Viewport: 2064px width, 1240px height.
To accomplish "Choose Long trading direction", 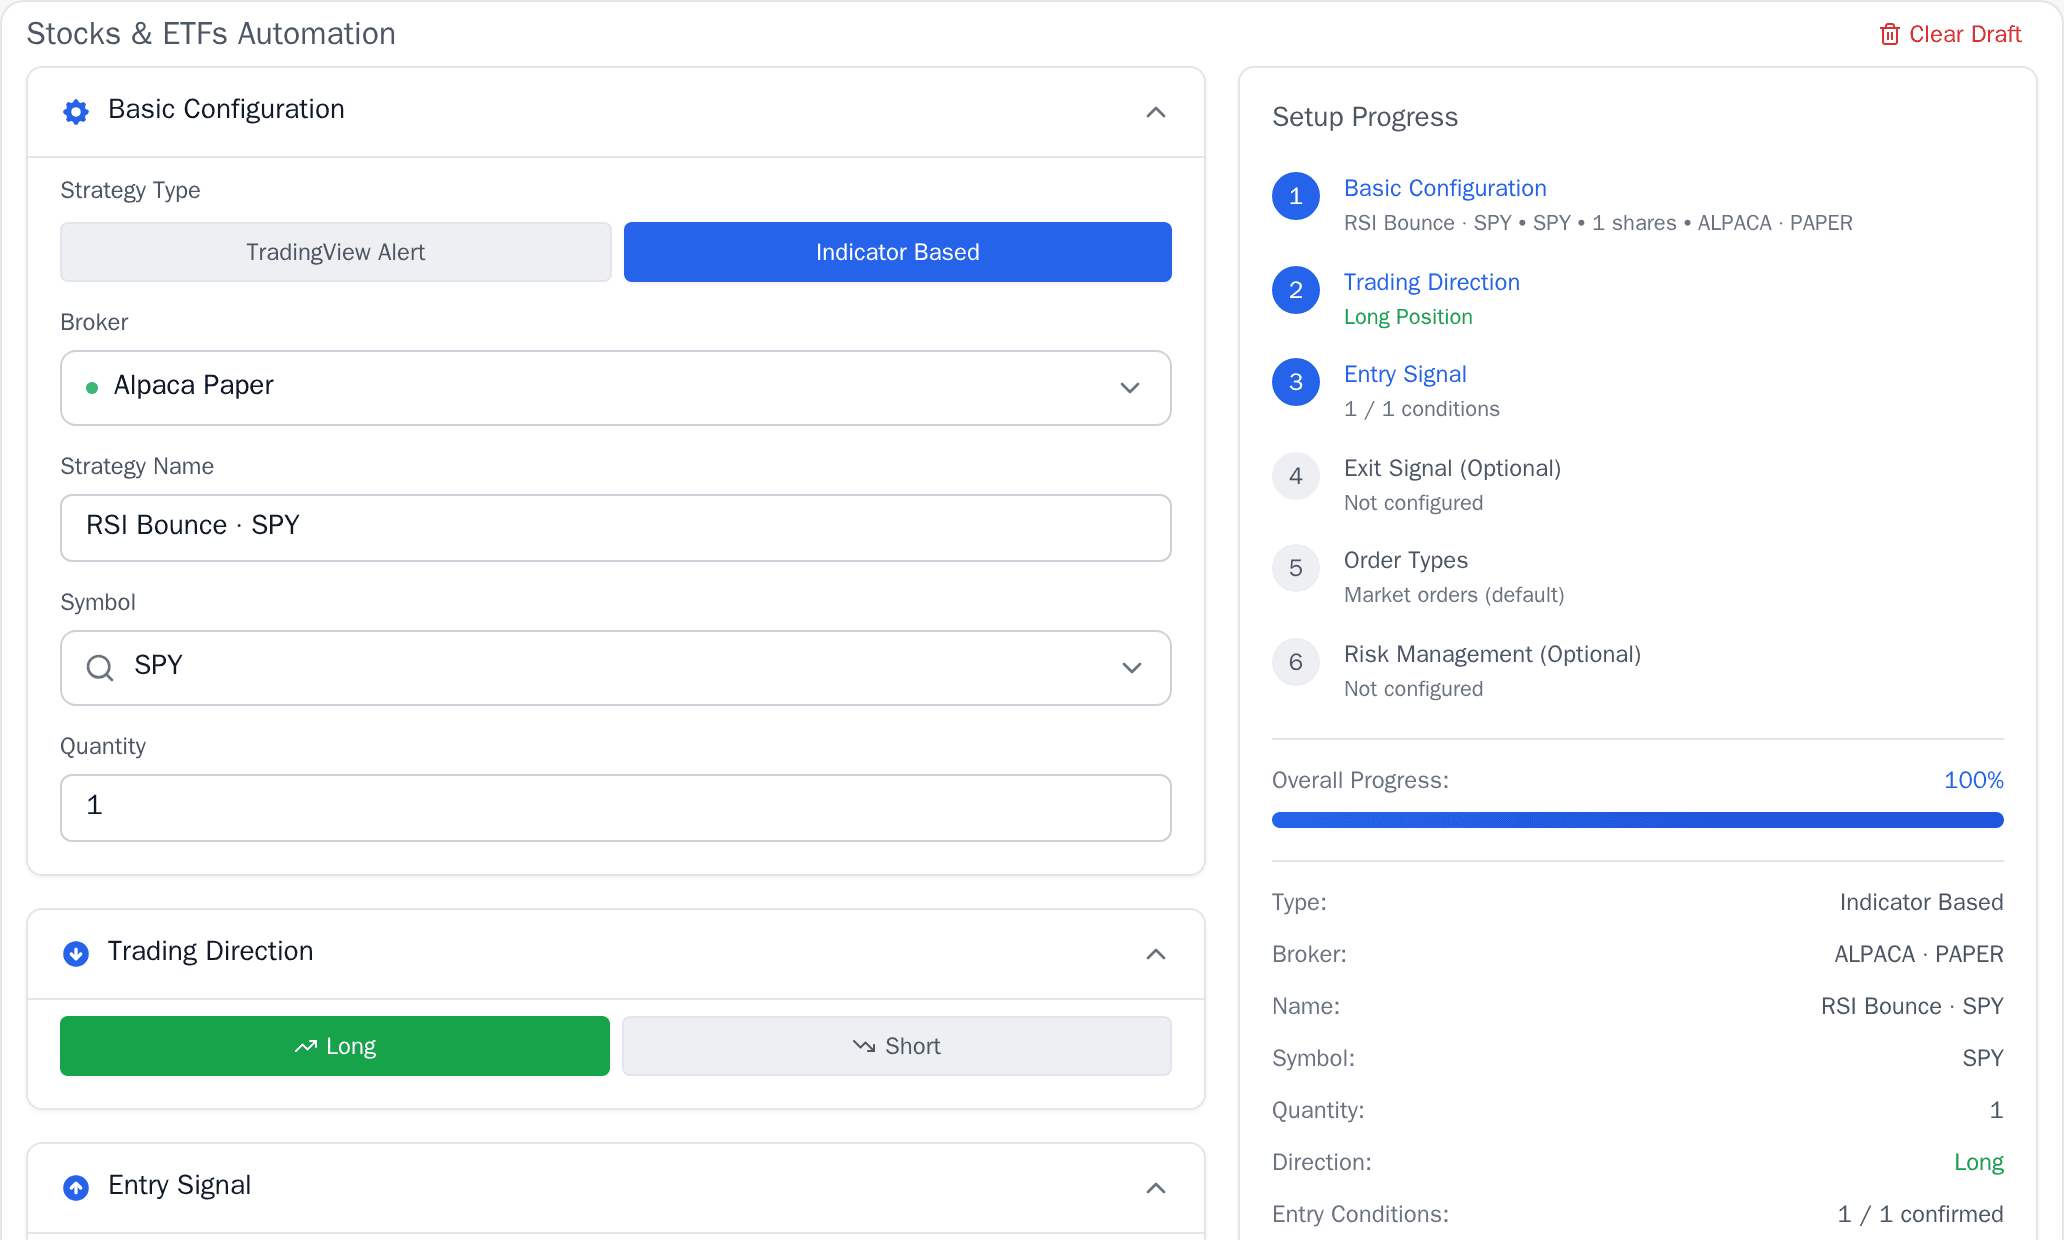I will [x=335, y=1046].
